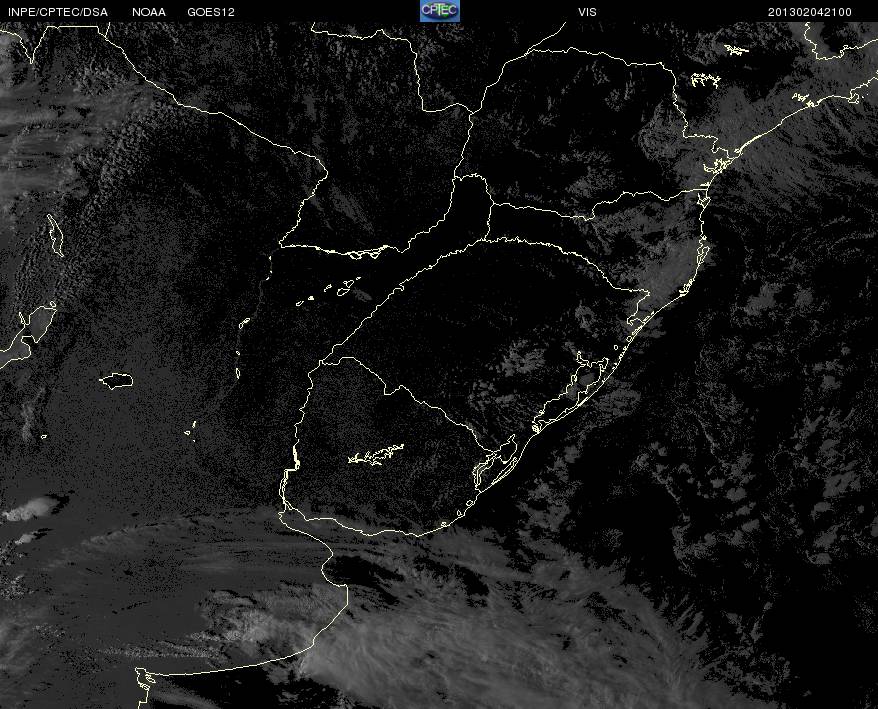Click the 201302042100 timestamp
This screenshot has width=878, height=709.
pos(810,12)
